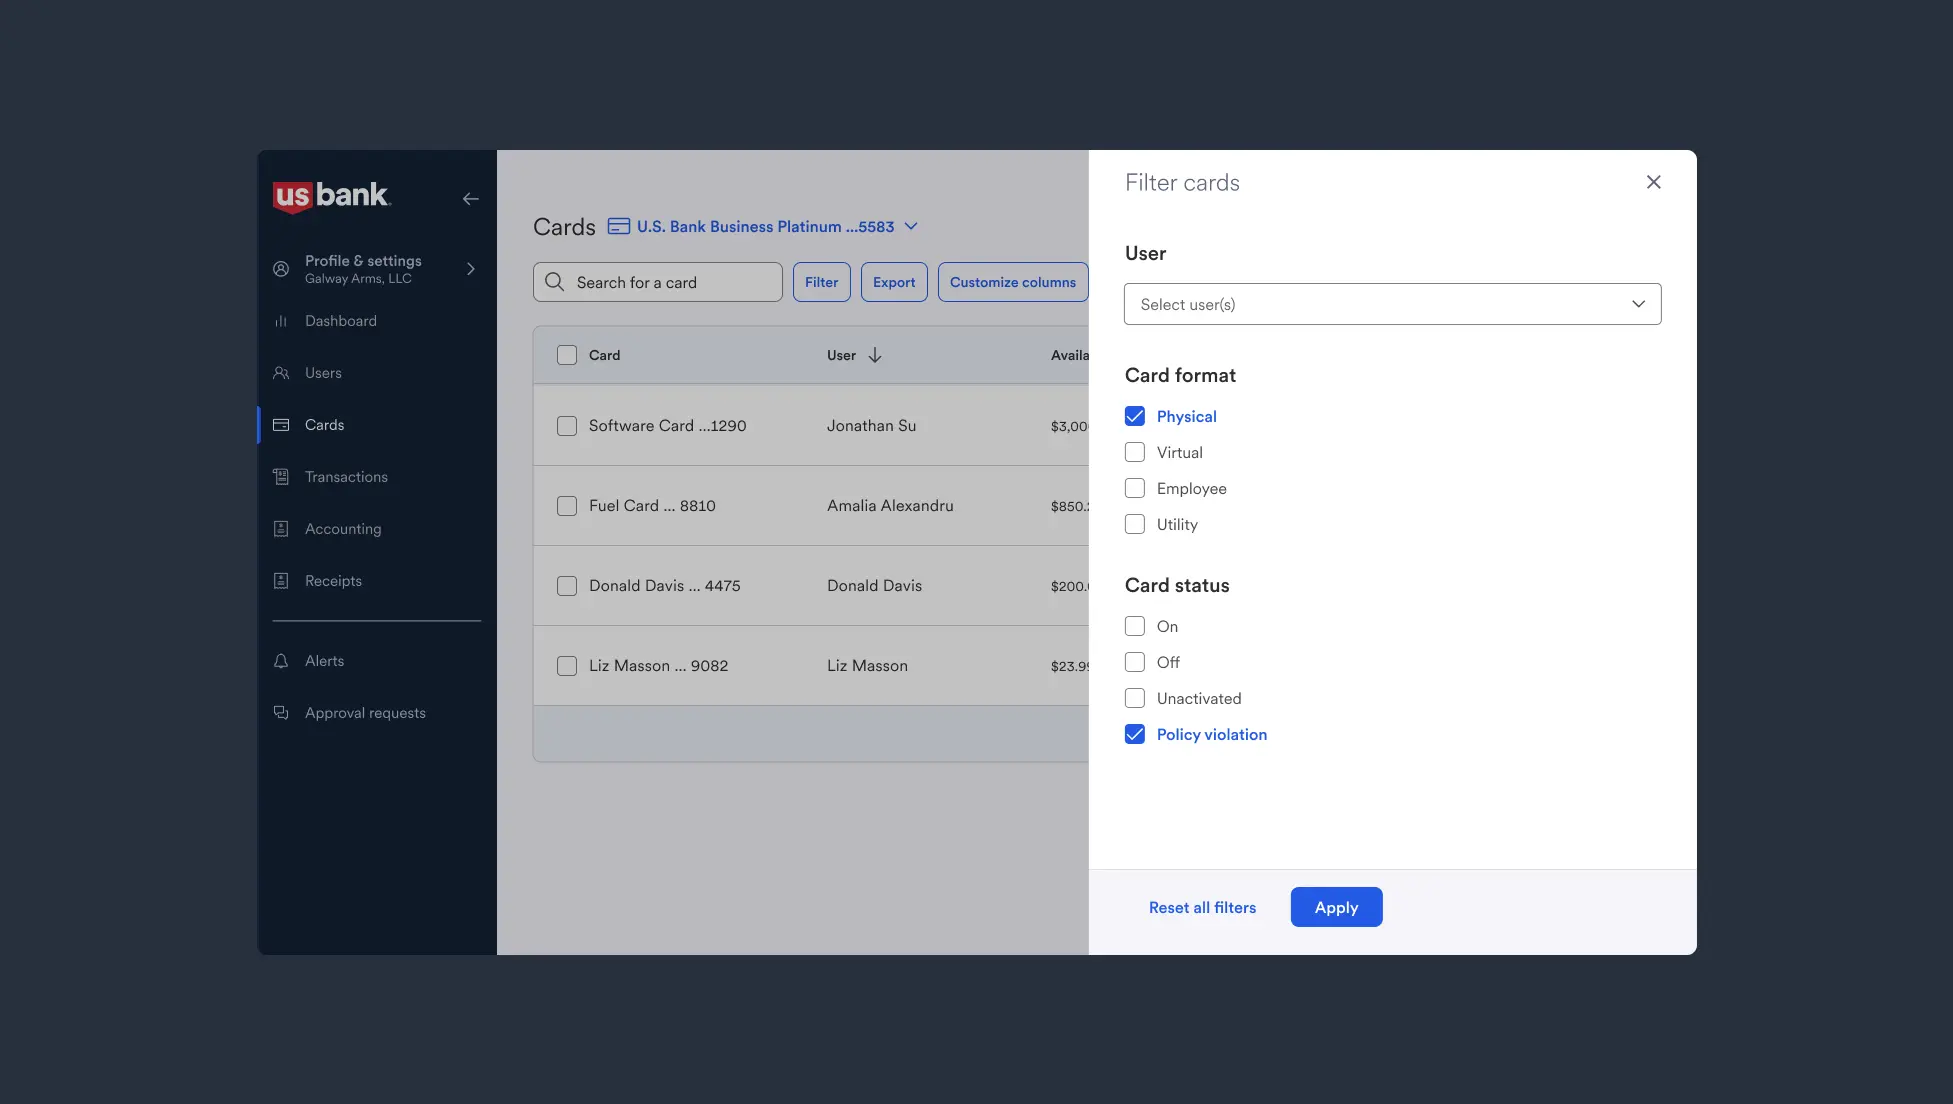Enable the Unactivated card status filter
Viewport: 1953px width, 1104px height.
pyautogui.click(x=1135, y=698)
